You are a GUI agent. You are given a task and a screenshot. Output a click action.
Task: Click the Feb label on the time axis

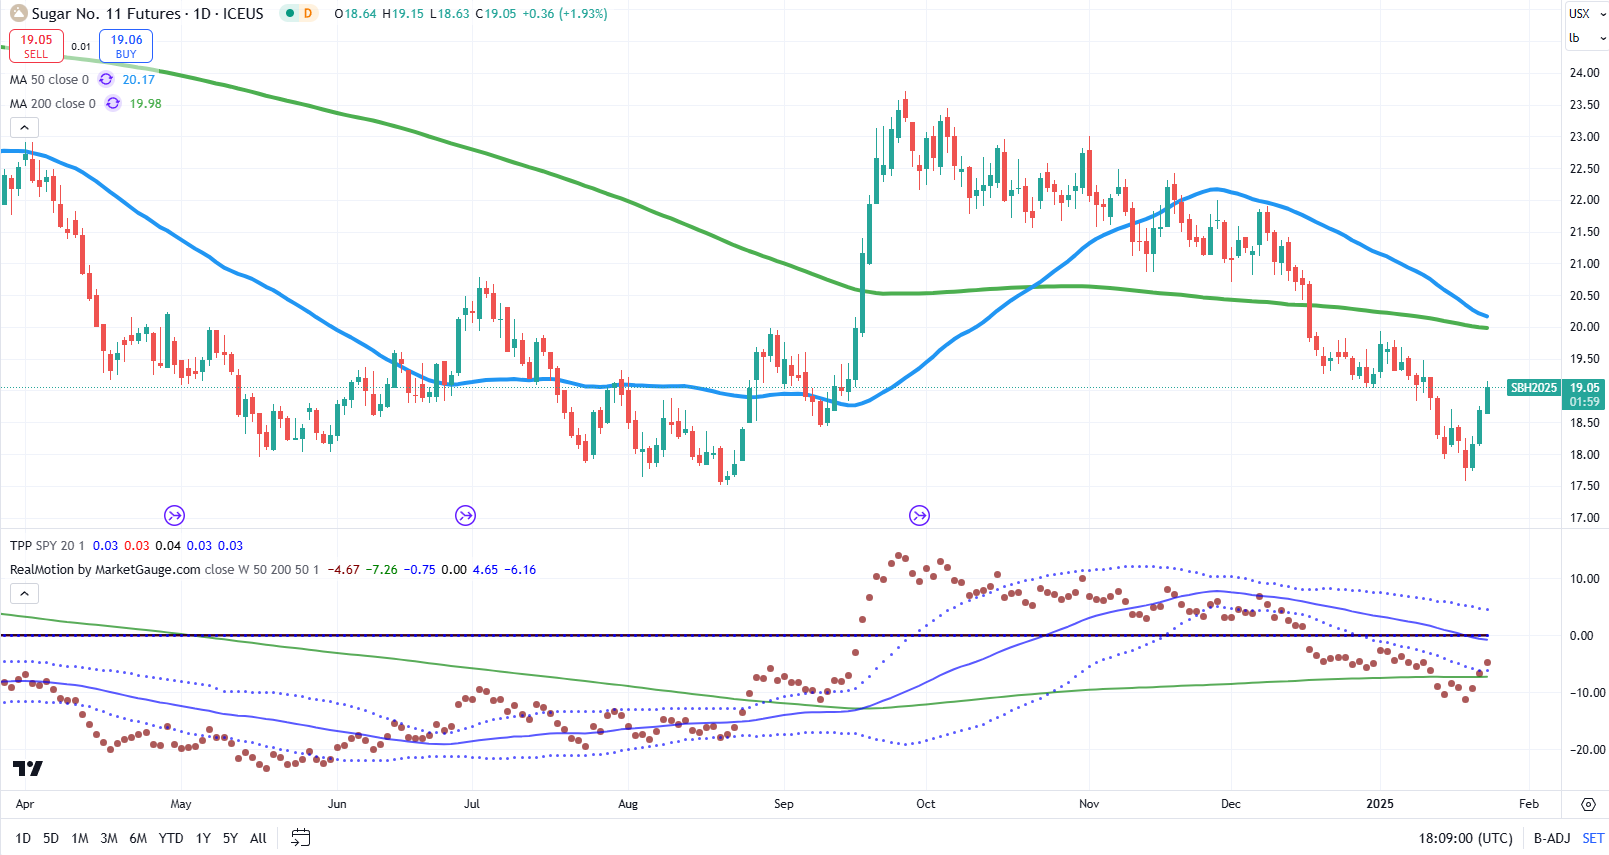(x=1529, y=804)
